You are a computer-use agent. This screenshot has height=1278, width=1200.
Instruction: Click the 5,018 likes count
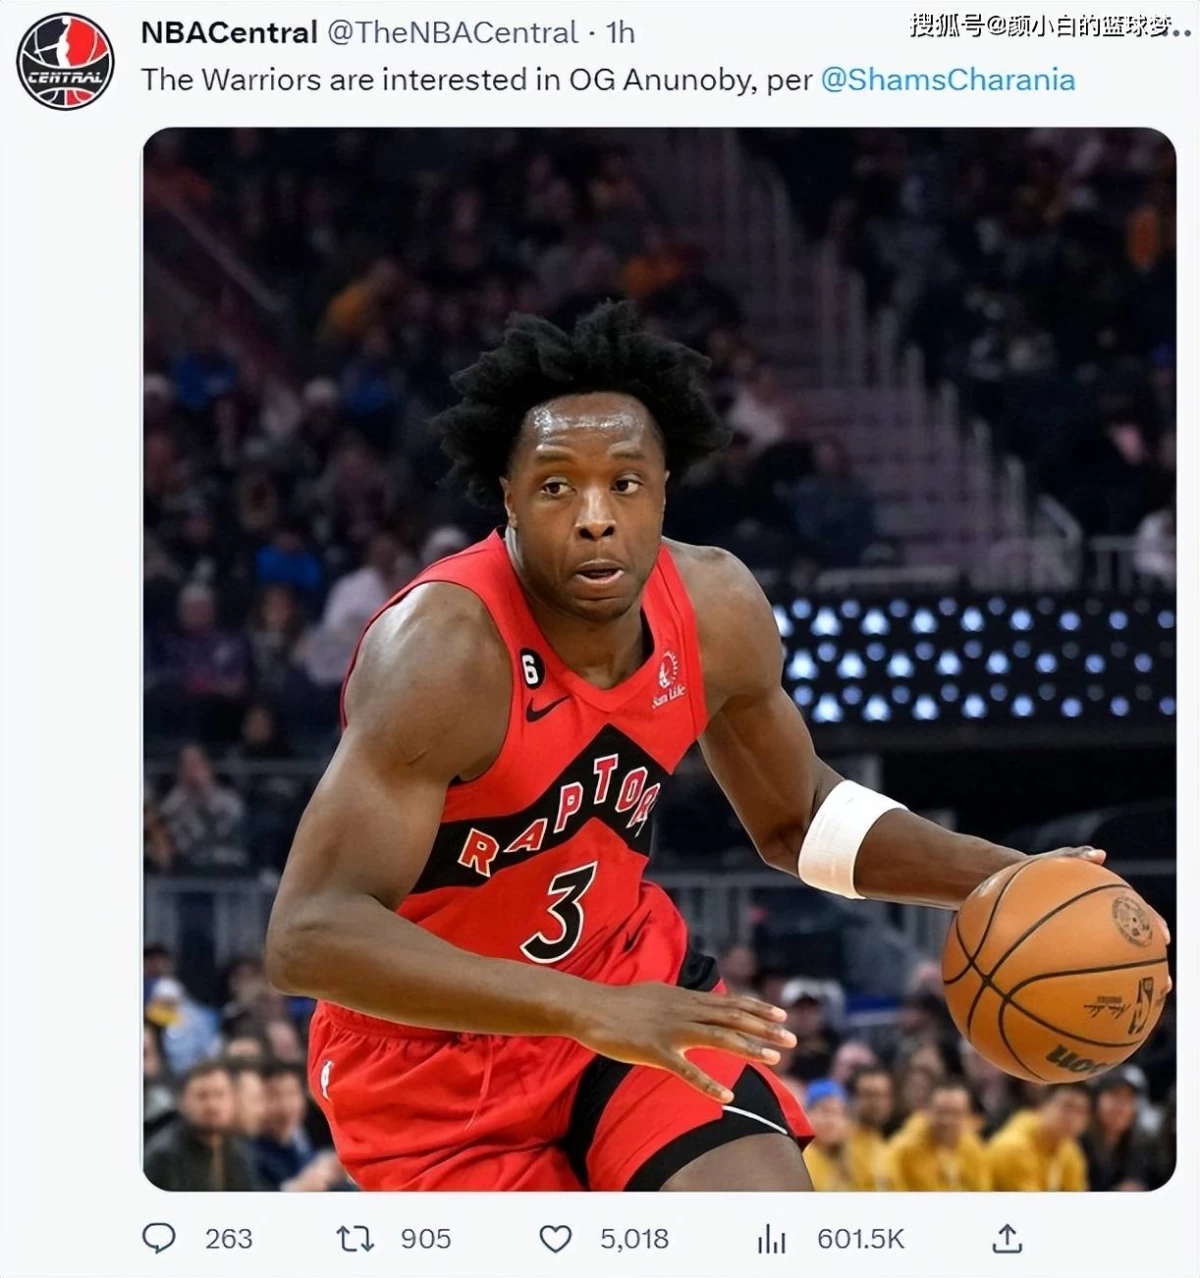[x=634, y=1239]
